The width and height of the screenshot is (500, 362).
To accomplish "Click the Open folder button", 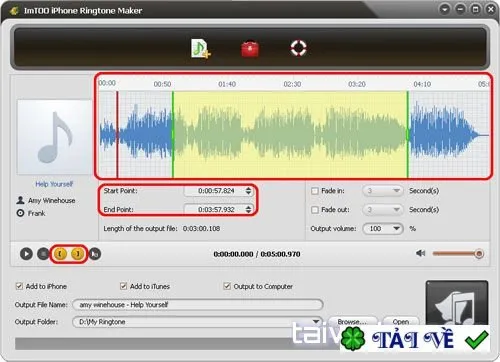I will (x=400, y=321).
